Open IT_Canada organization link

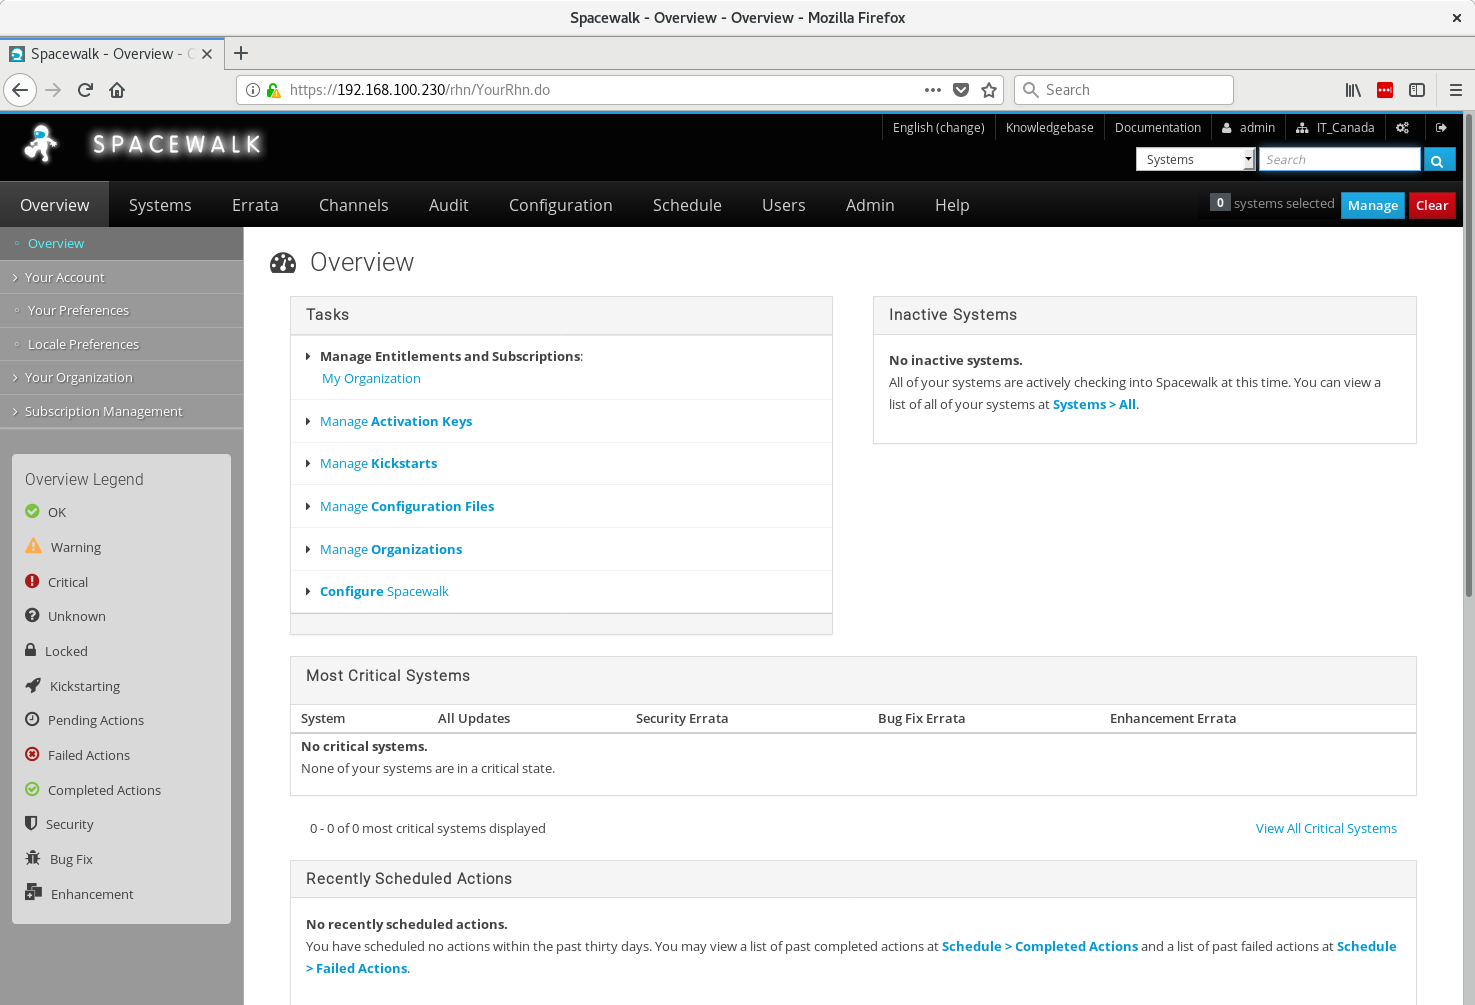(1335, 128)
